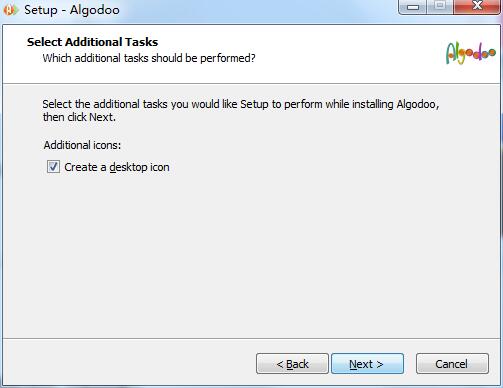This screenshot has width=503, height=388.
Task: Click the word "Tasks" in bold heading
Action: click(140, 42)
